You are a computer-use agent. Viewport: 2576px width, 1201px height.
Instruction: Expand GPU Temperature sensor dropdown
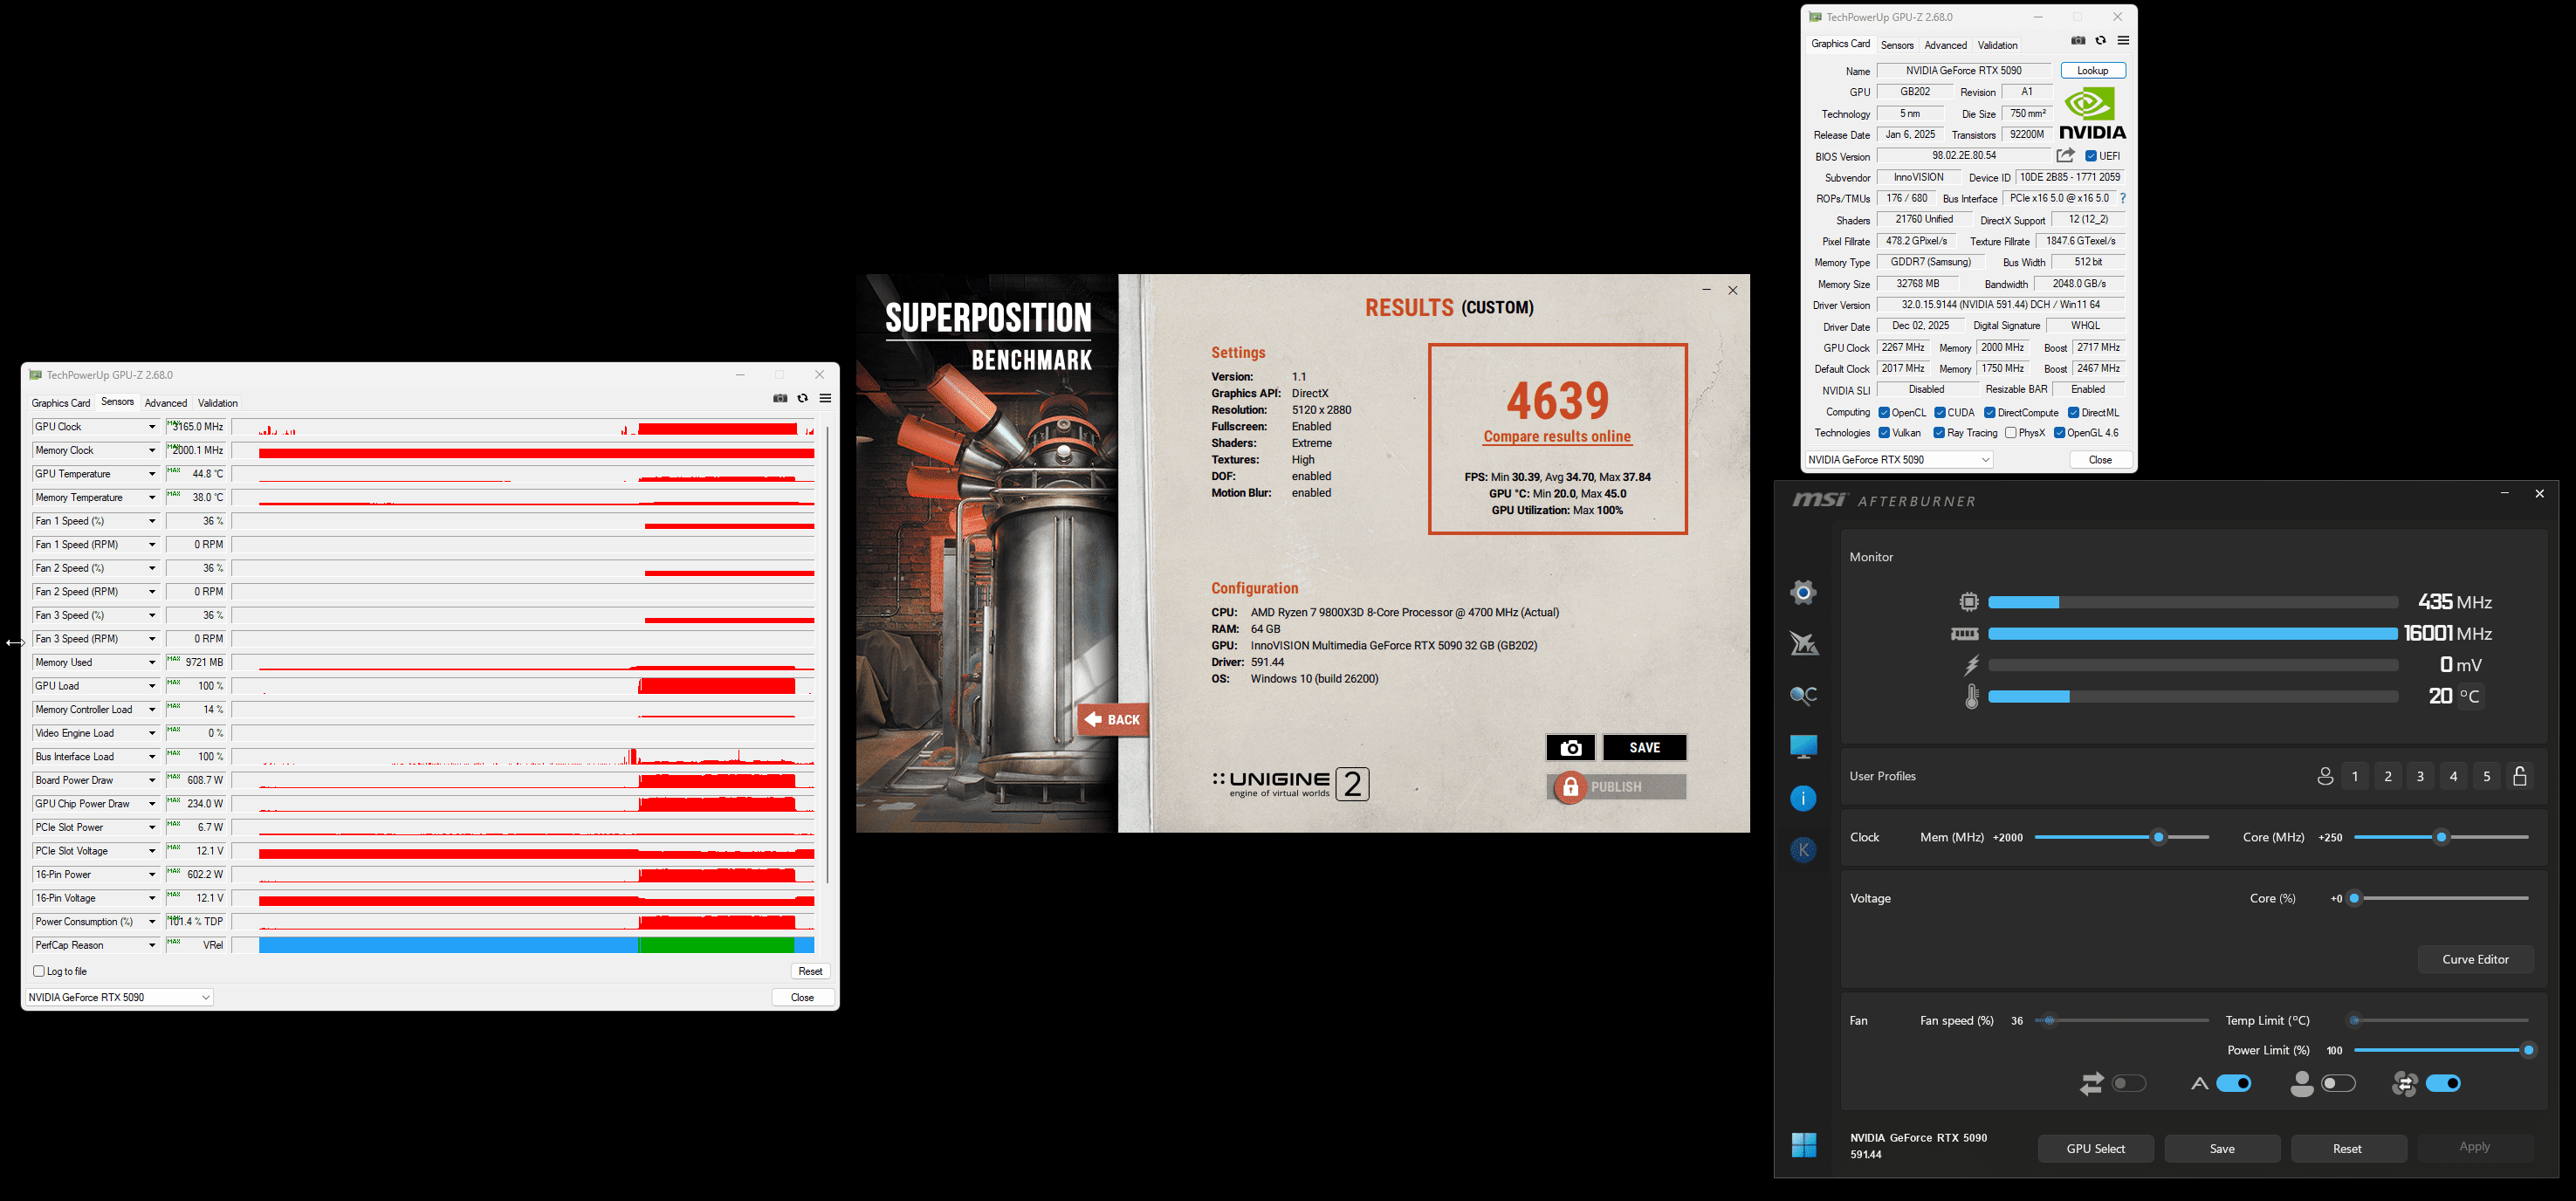pos(152,474)
